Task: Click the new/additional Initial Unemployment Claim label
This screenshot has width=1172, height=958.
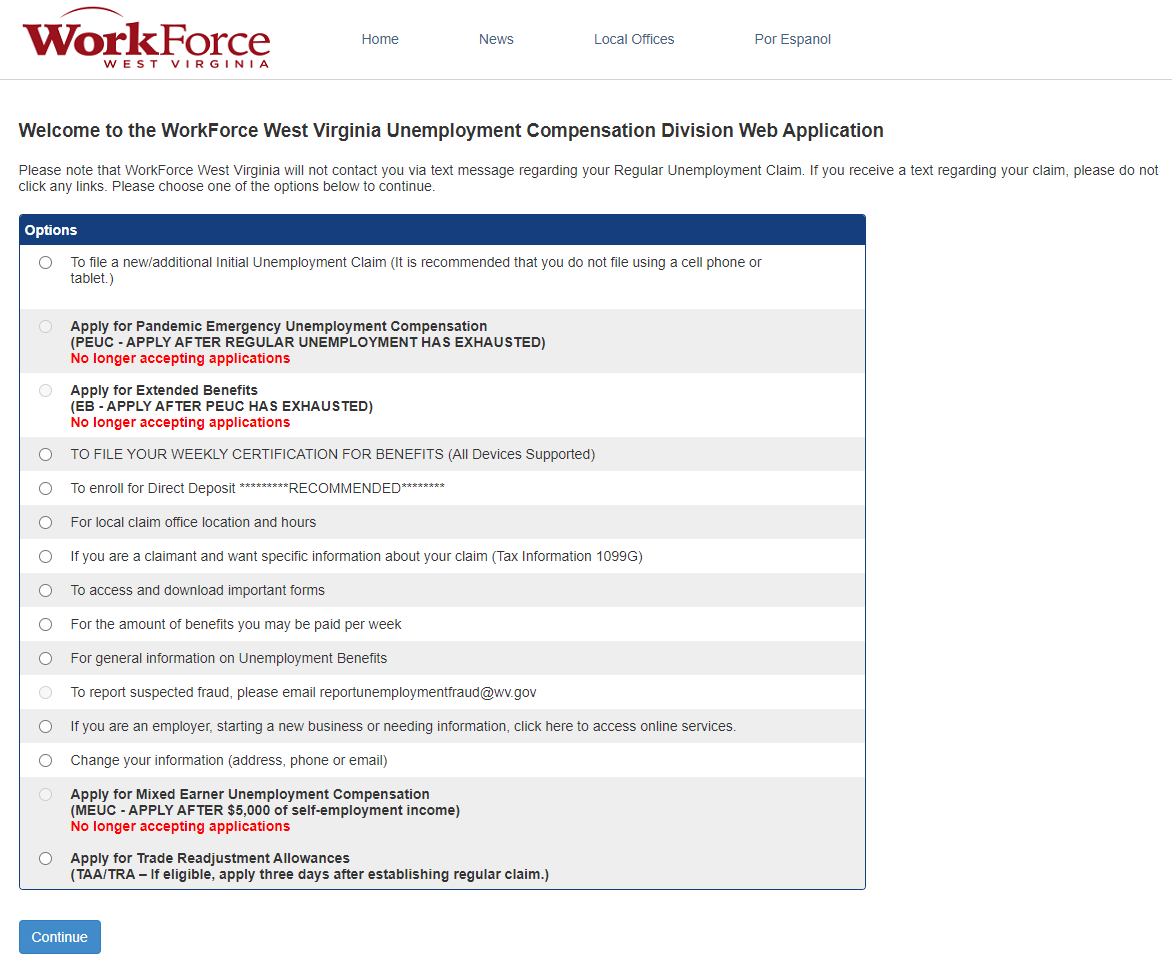Action: tap(416, 271)
